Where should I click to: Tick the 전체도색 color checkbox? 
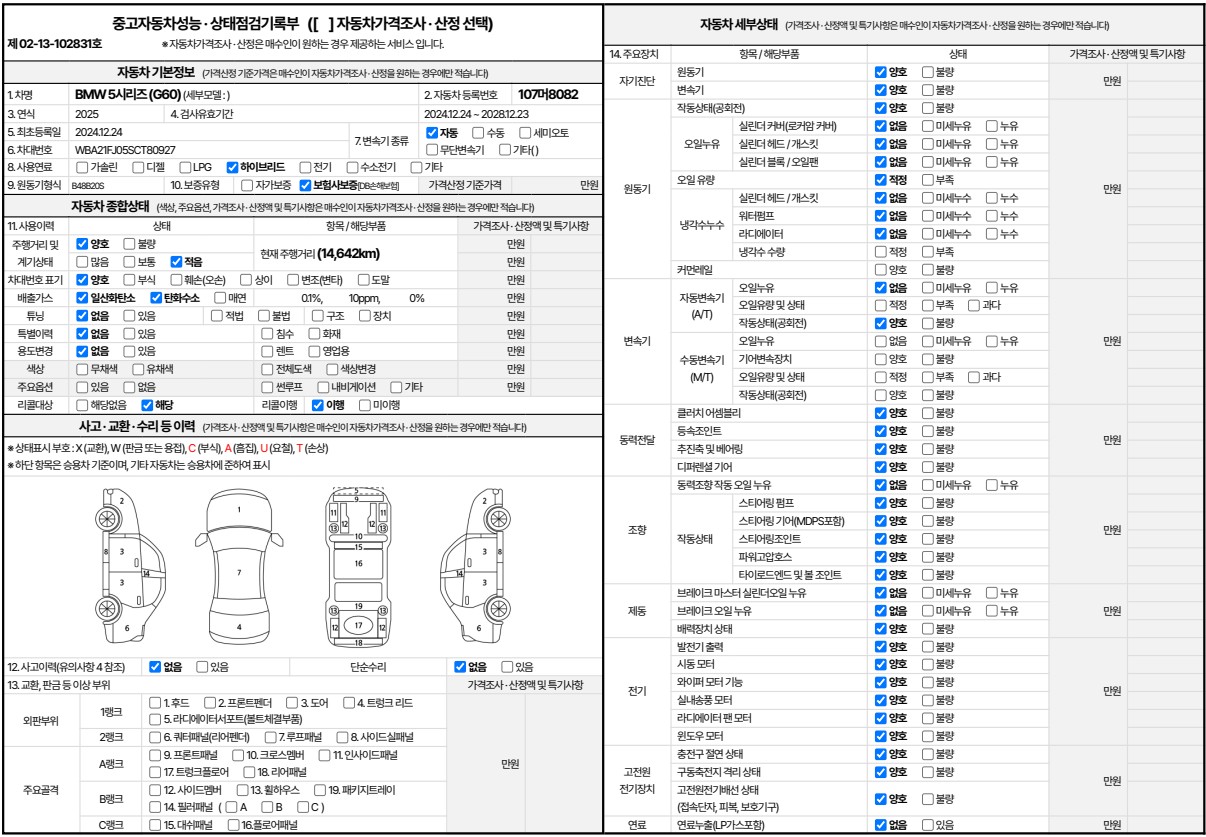click(x=266, y=369)
